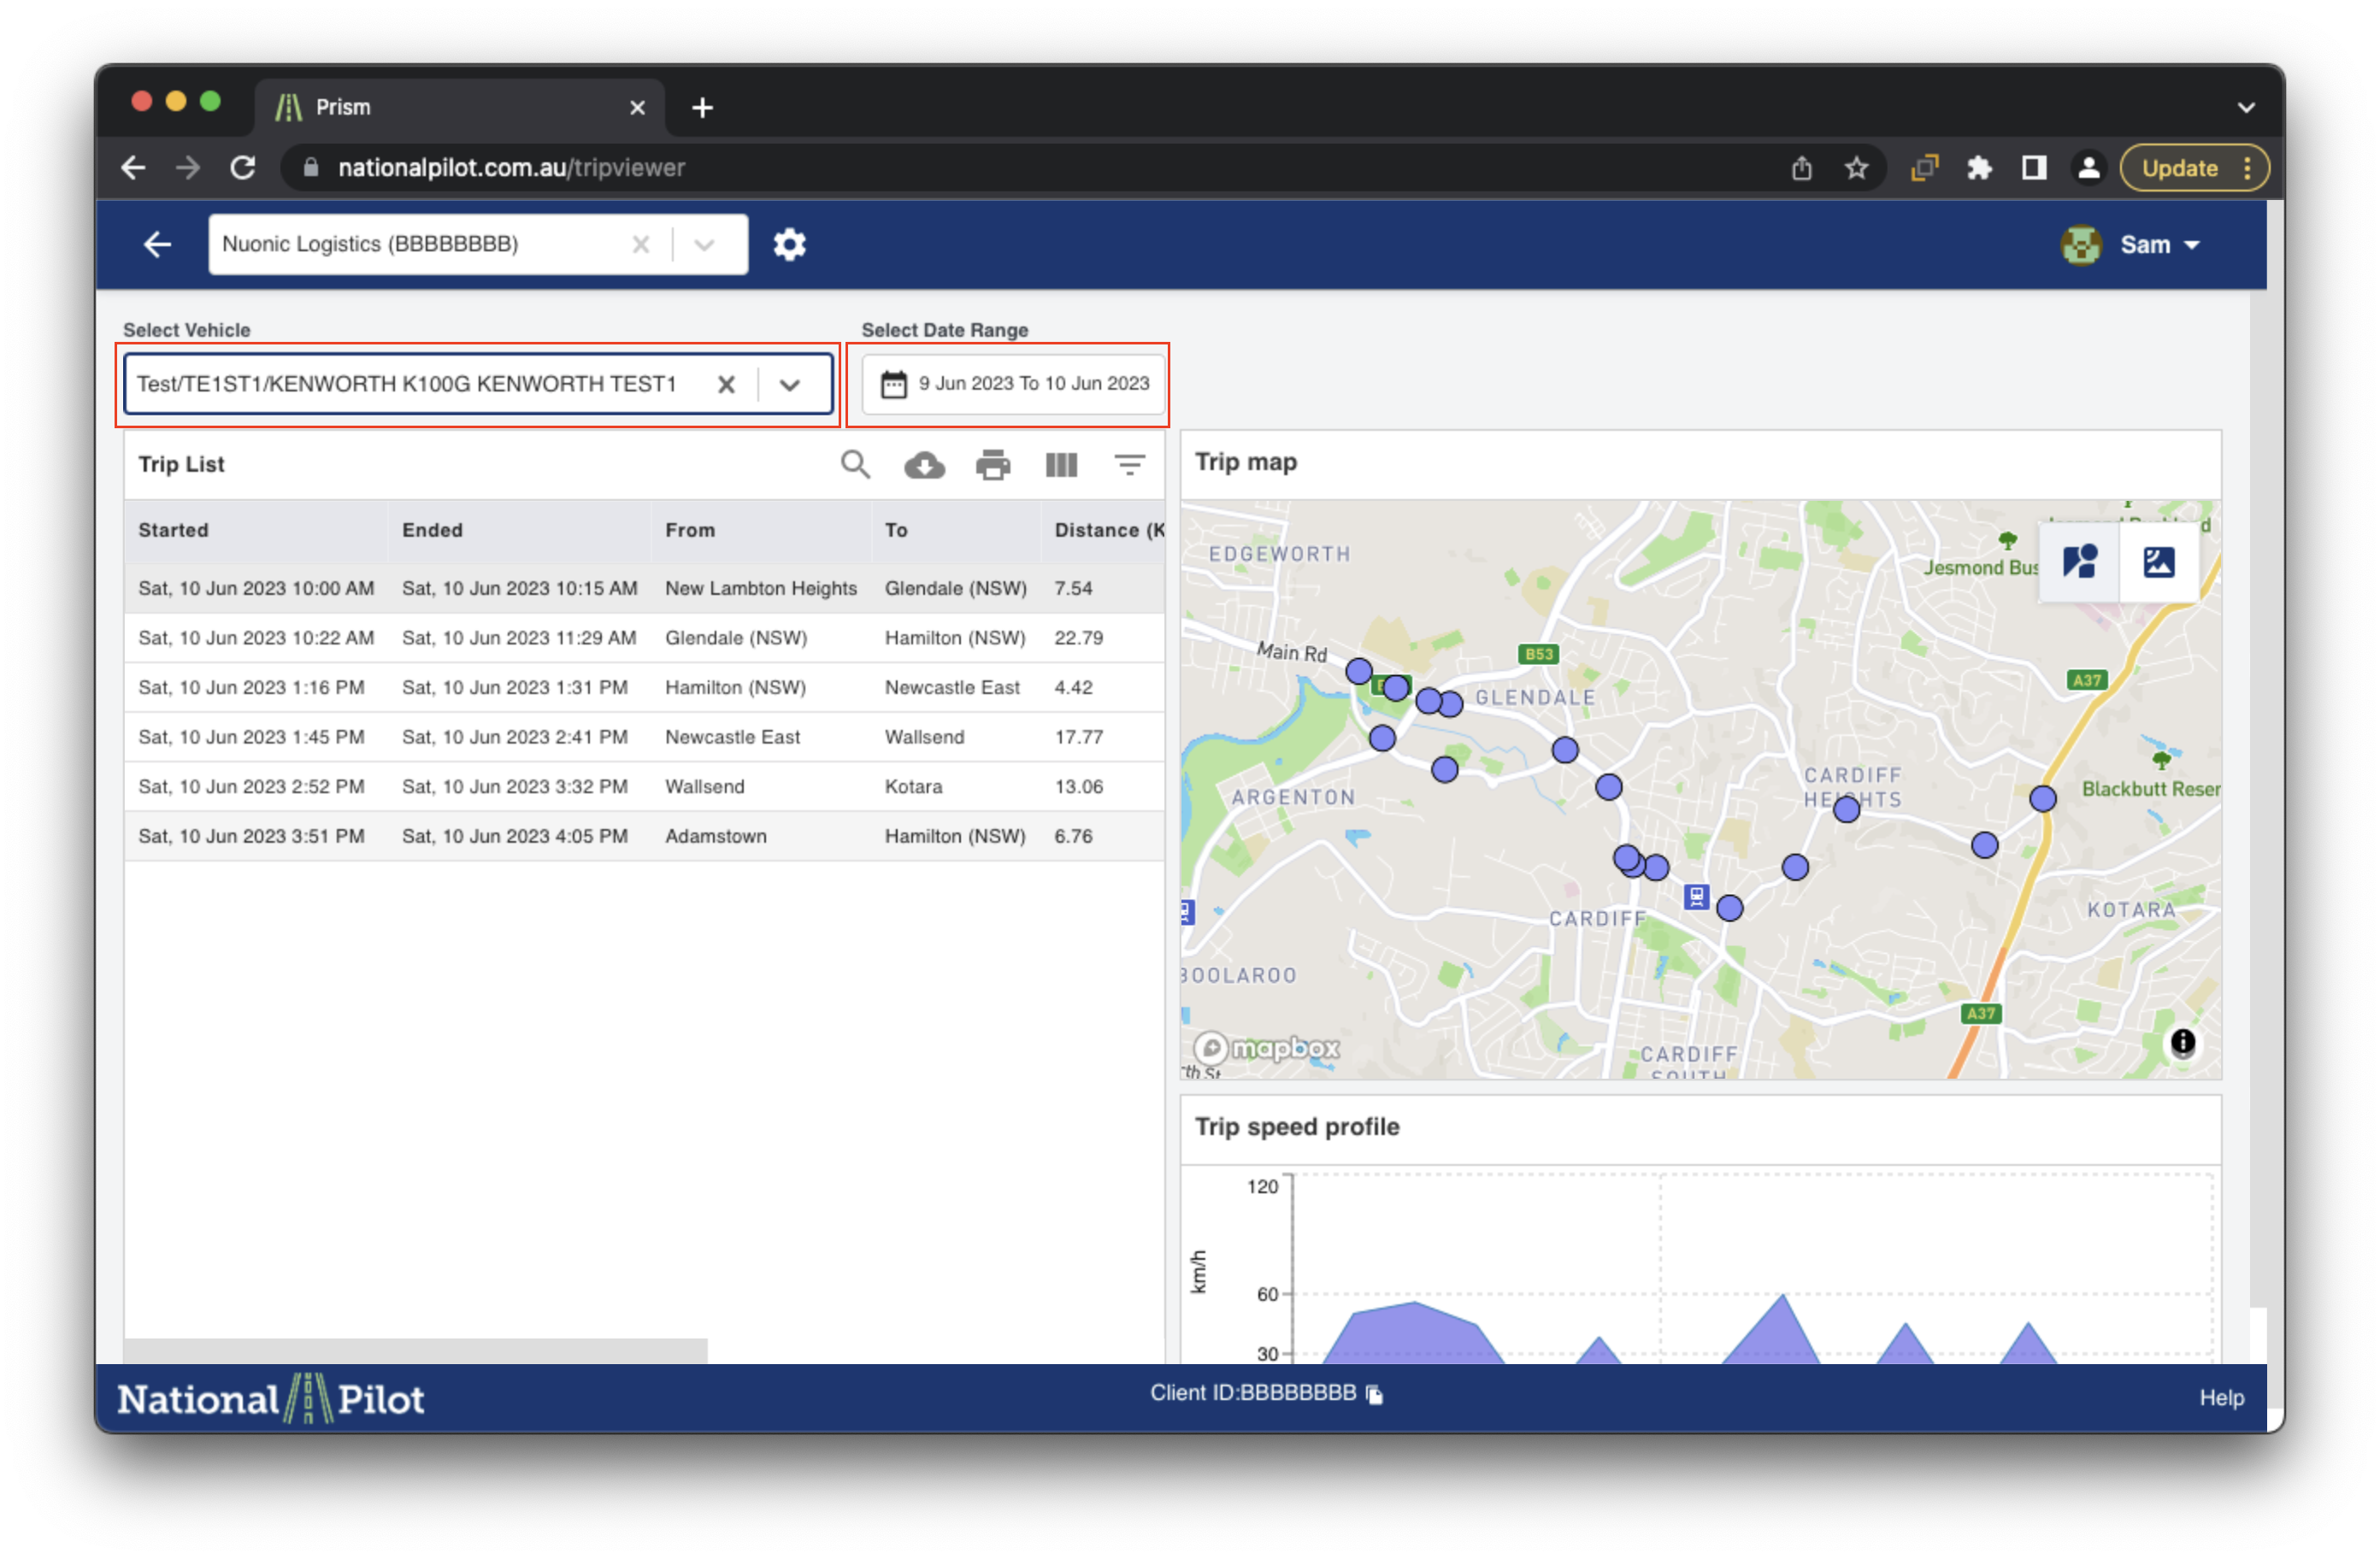Click the Help link in footer
This screenshot has height=1559, width=2380.
pyautogui.click(x=2221, y=1397)
